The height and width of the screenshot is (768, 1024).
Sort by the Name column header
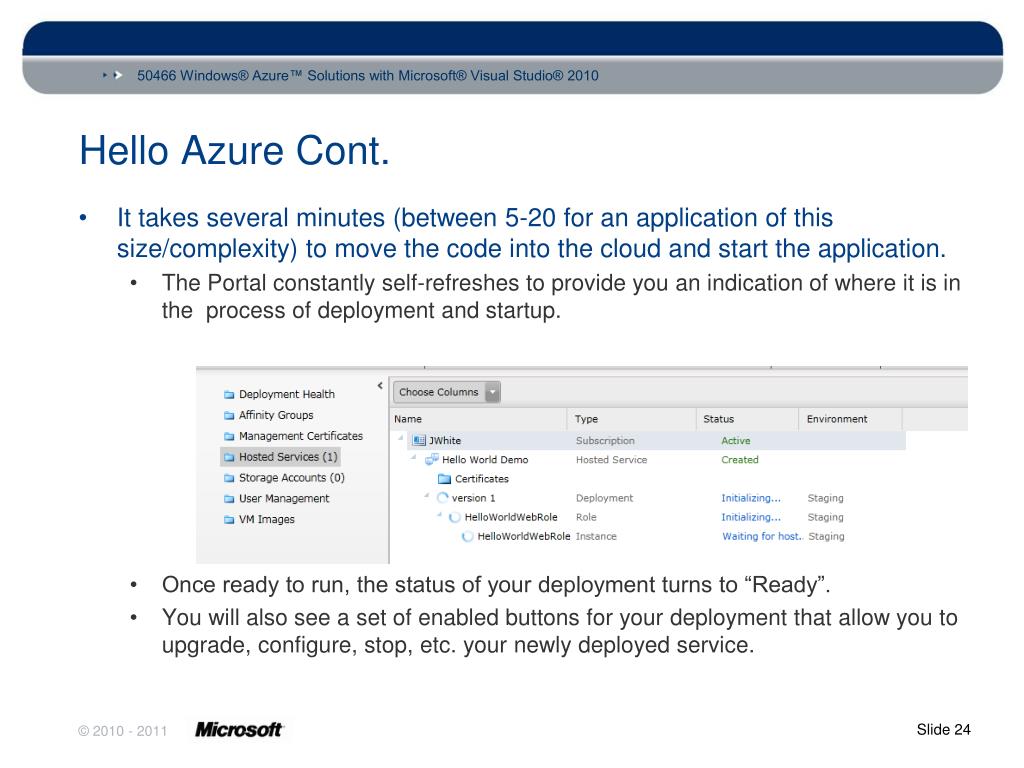point(408,419)
